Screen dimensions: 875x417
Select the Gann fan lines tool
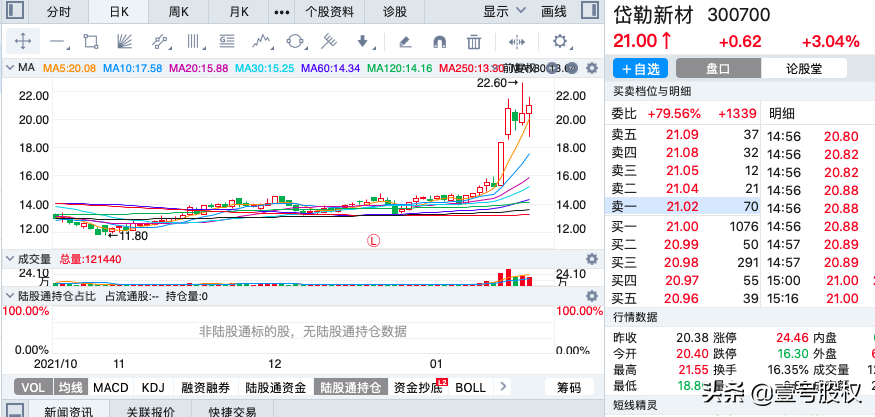click(x=125, y=42)
